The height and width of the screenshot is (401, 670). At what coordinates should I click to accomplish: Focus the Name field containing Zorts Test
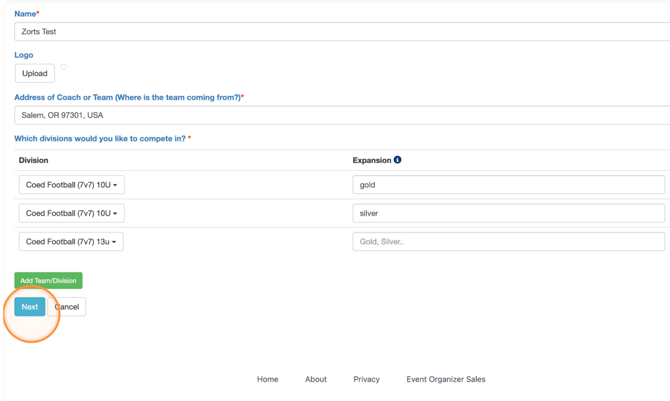[340, 32]
